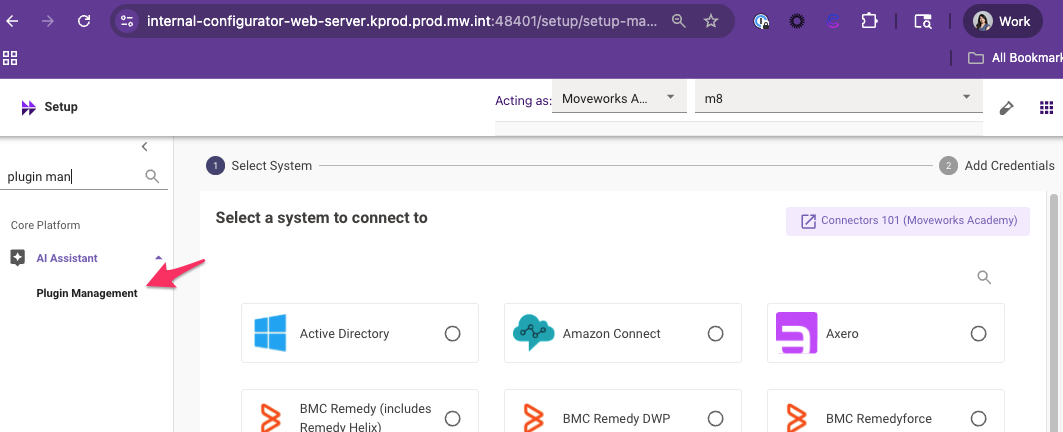Click the browser forward arrow
The width and height of the screenshot is (1063, 432).
point(47,21)
